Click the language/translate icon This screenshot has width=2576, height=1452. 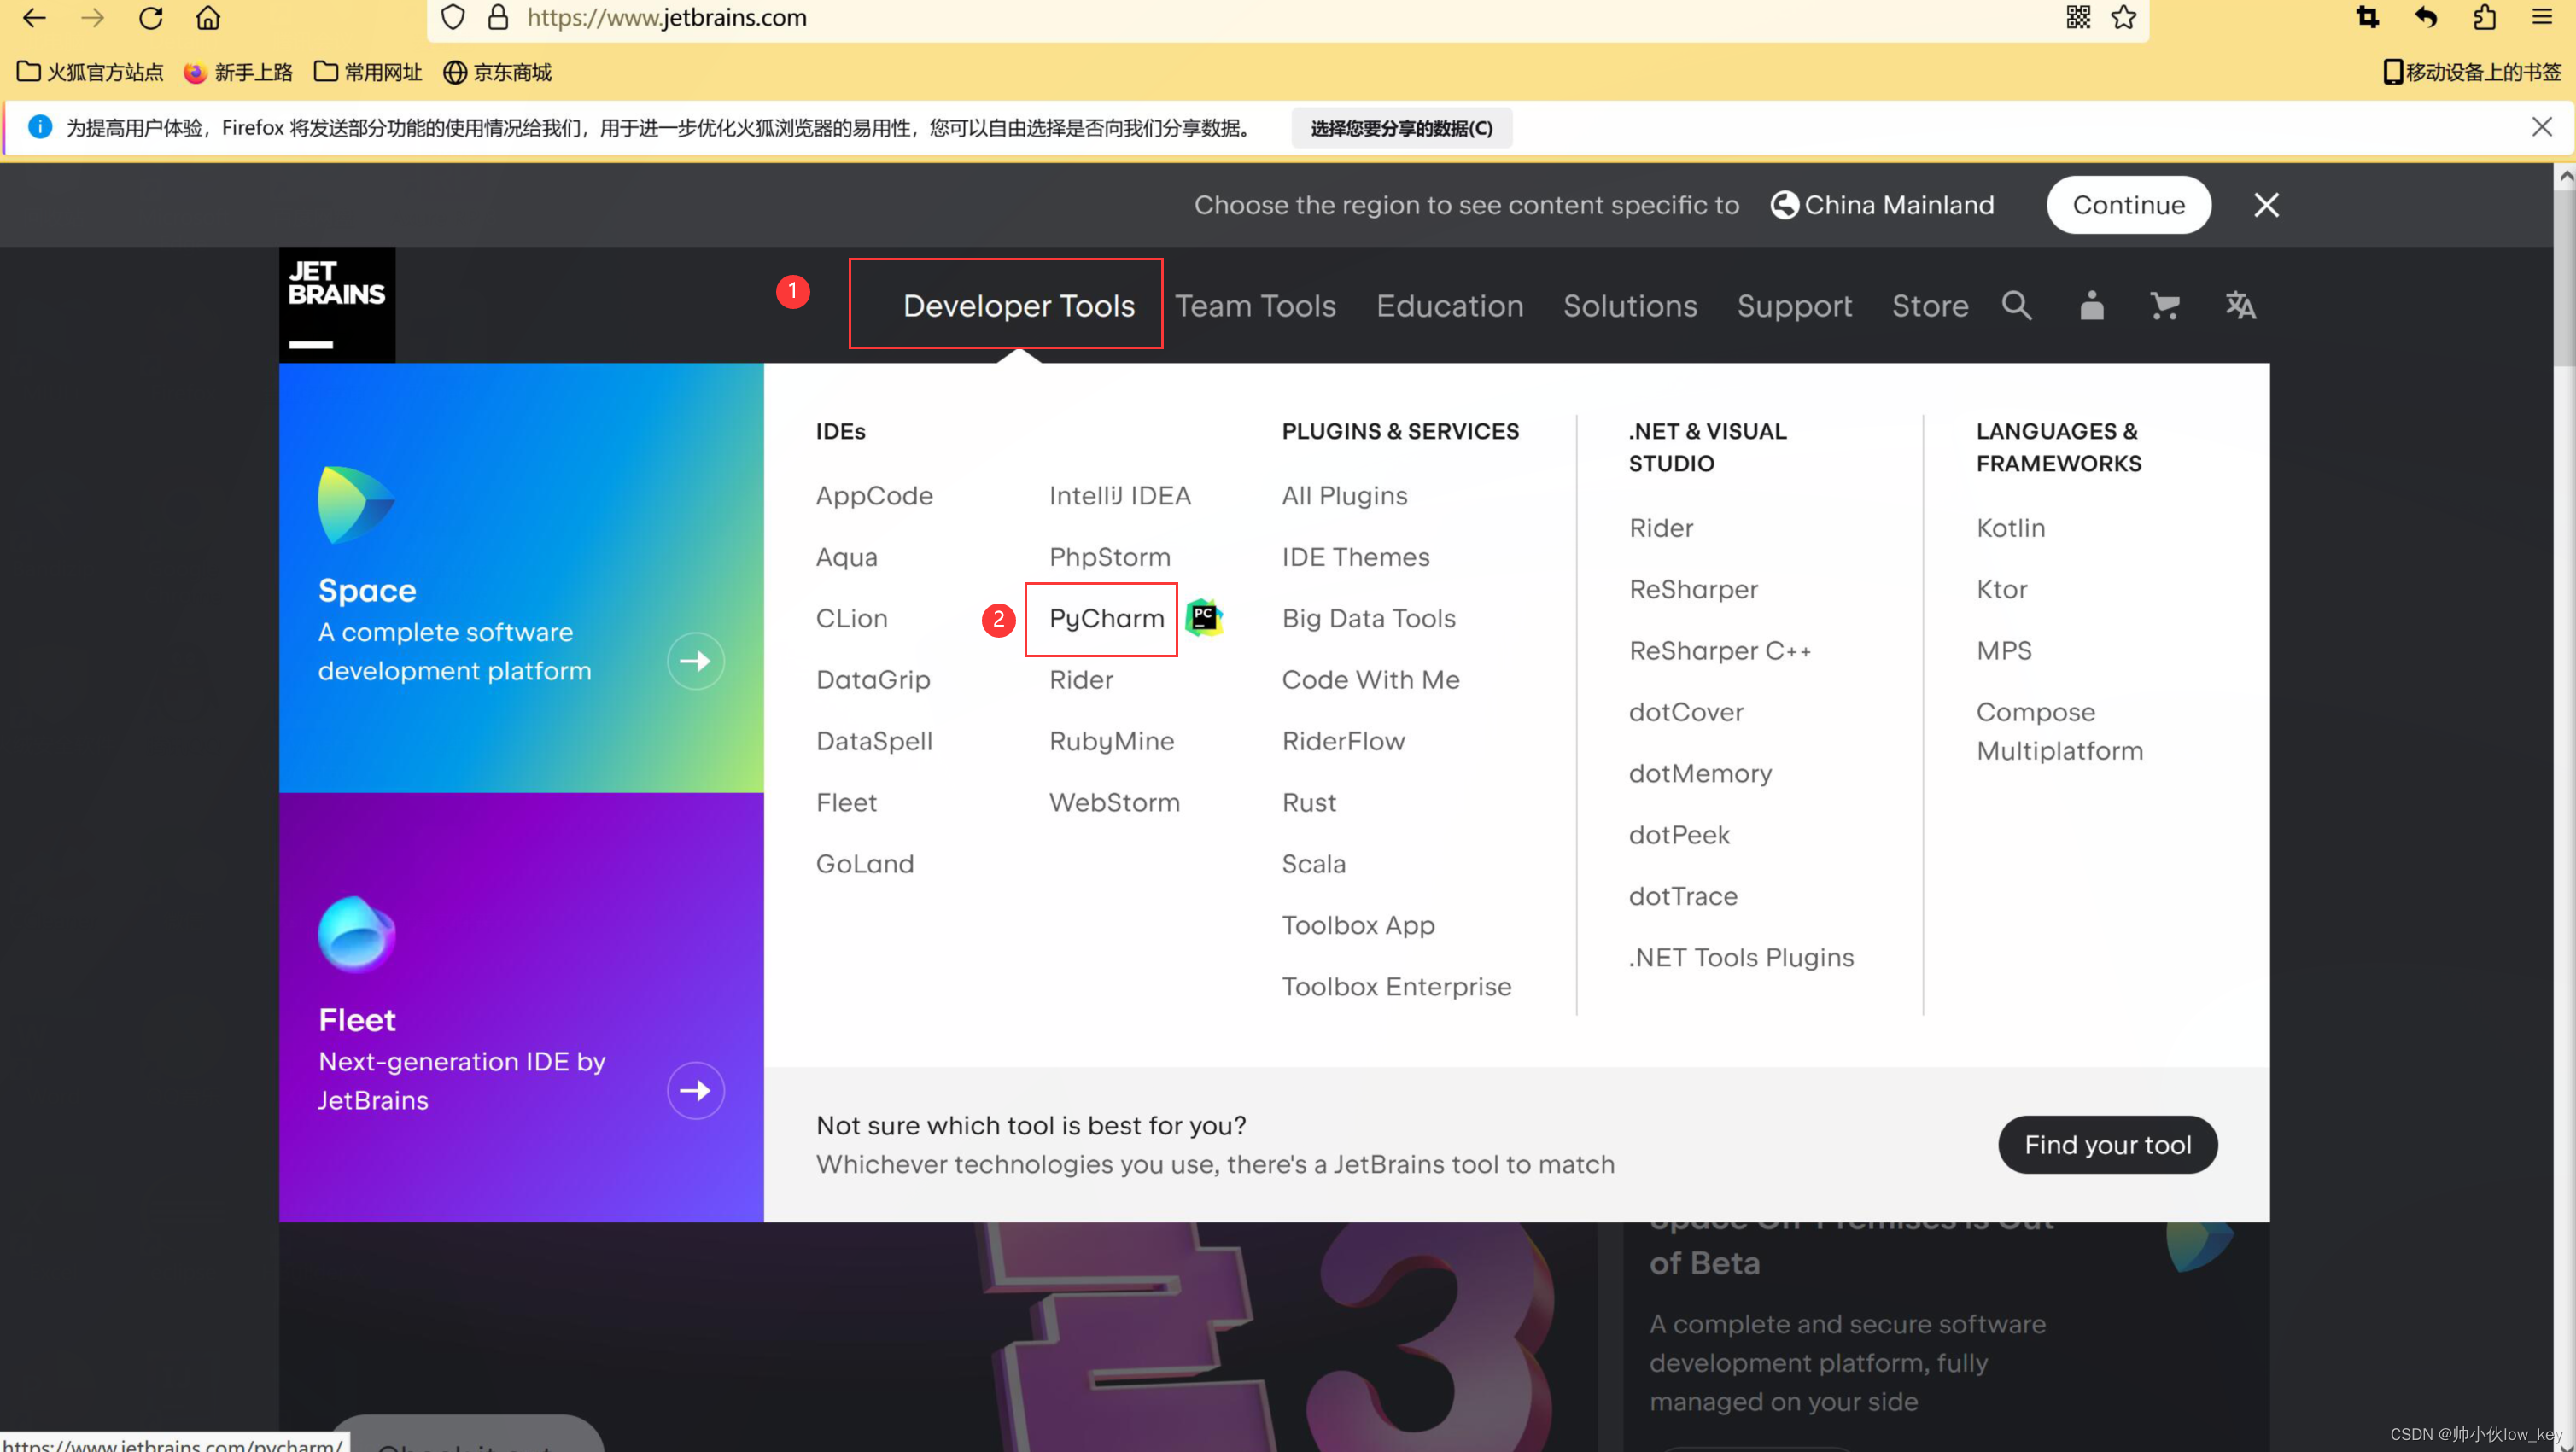point(2238,304)
